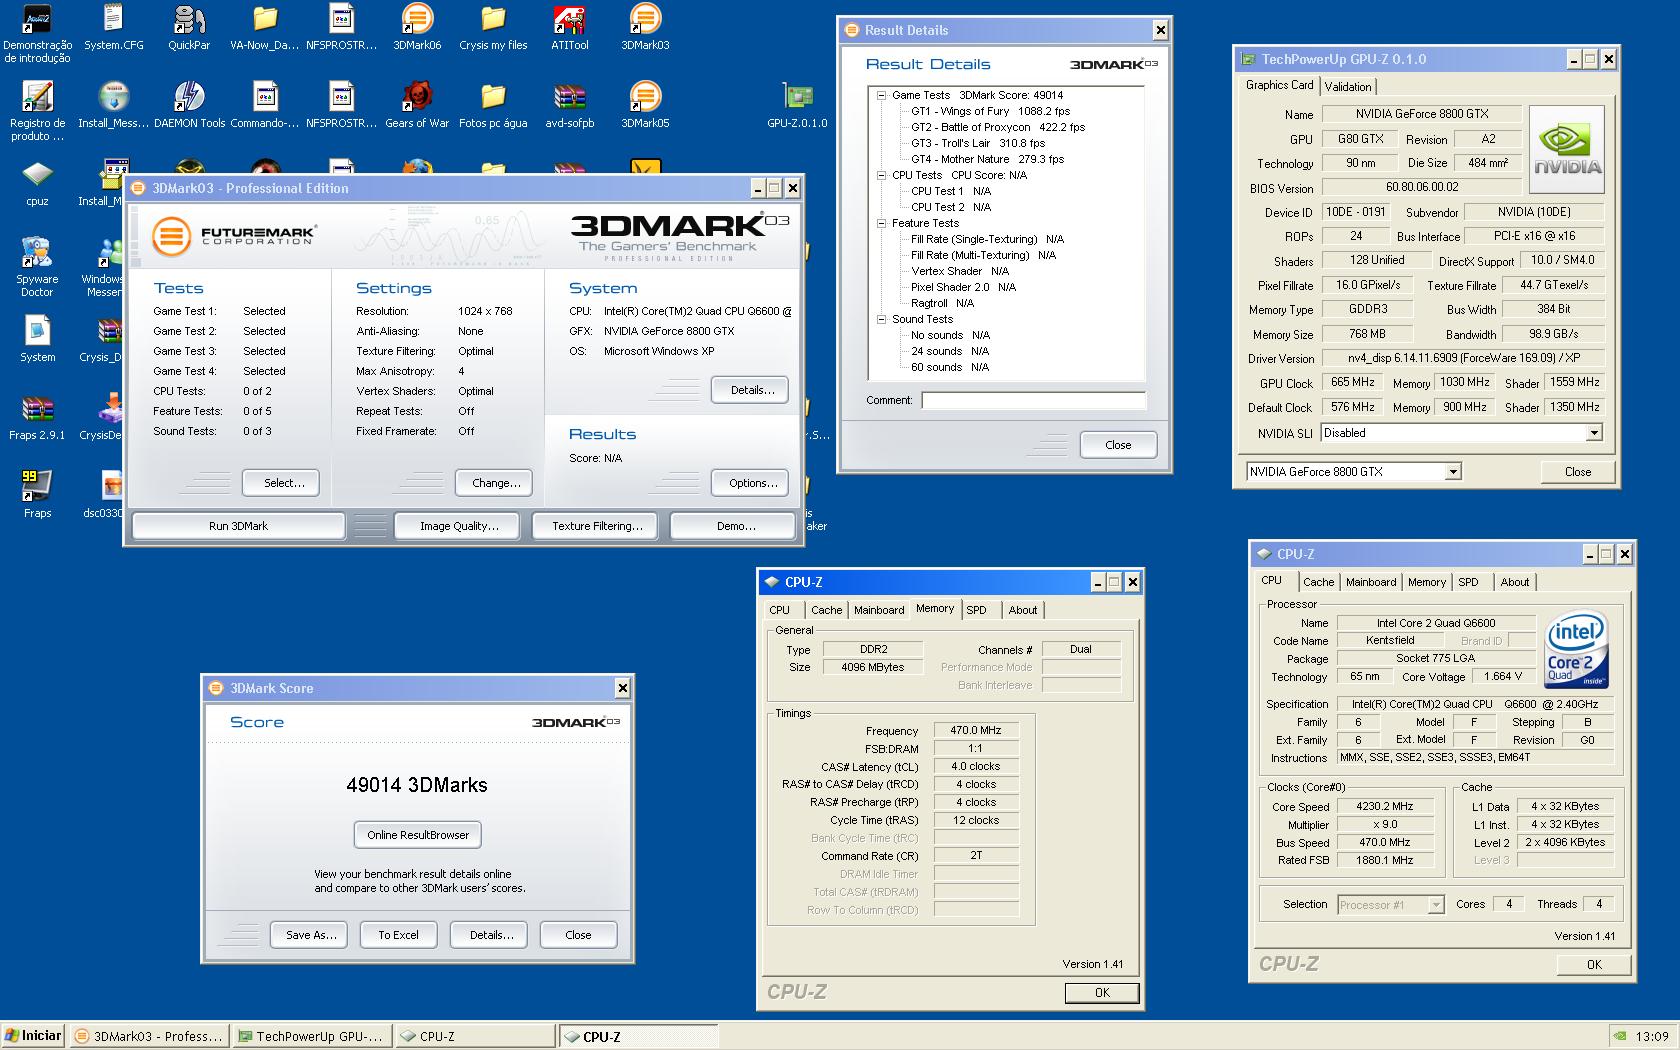Viewport: 1680px width, 1050px height.
Task: Open the ATITool desktop icon
Action: point(569,27)
